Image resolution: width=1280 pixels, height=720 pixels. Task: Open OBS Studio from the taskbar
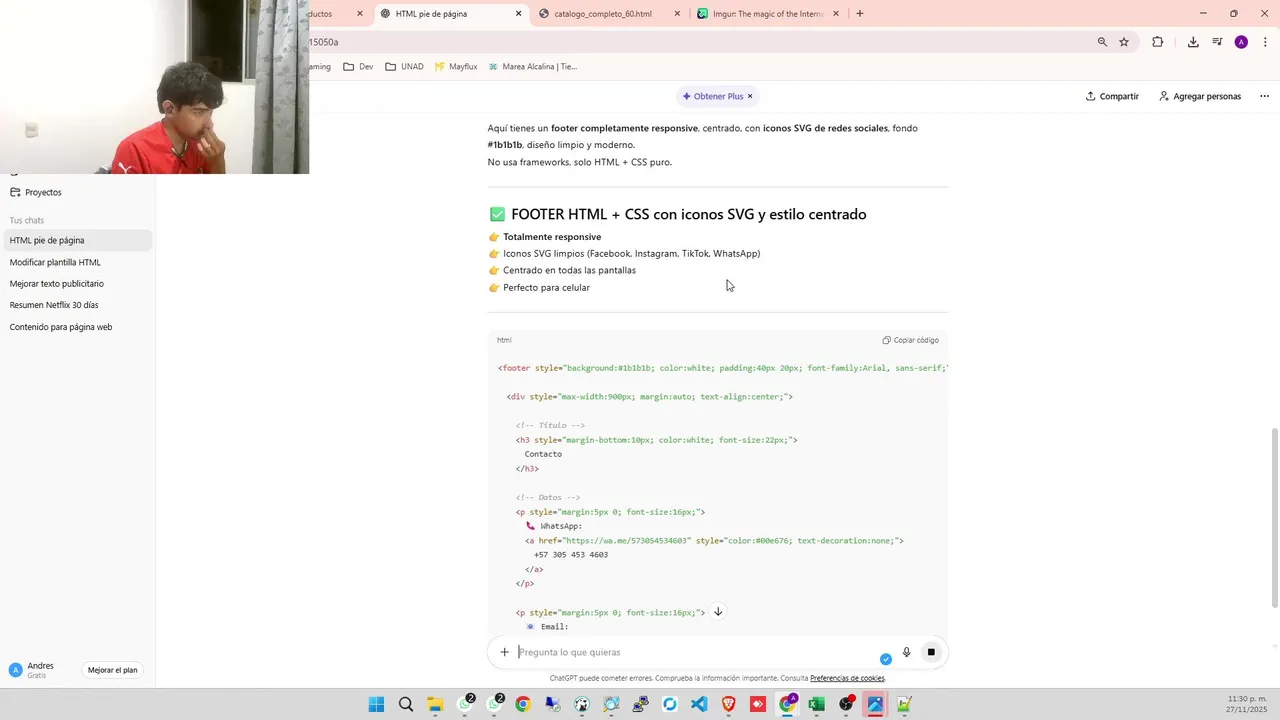[846, 705]
